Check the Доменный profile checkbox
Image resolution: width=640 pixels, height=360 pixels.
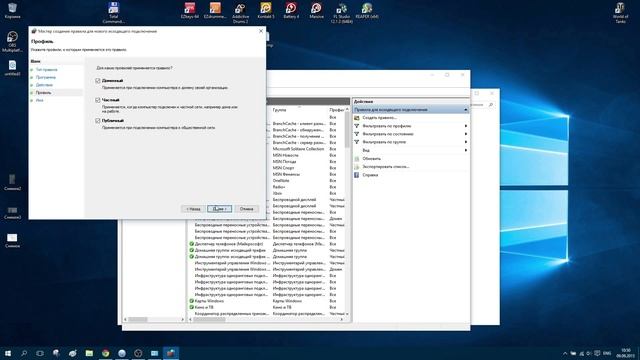(x=98, y=81)
